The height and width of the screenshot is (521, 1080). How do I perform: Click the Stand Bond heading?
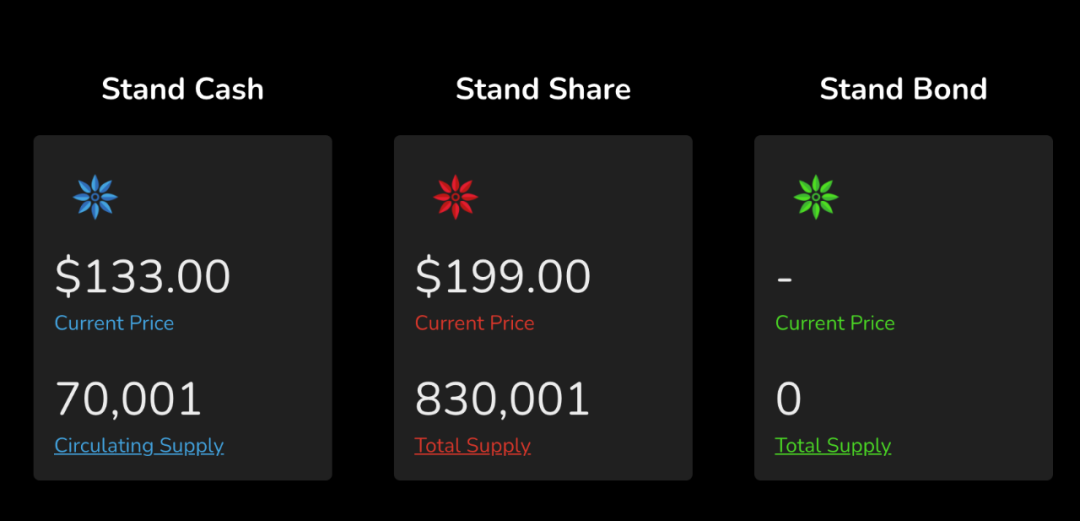903,90
